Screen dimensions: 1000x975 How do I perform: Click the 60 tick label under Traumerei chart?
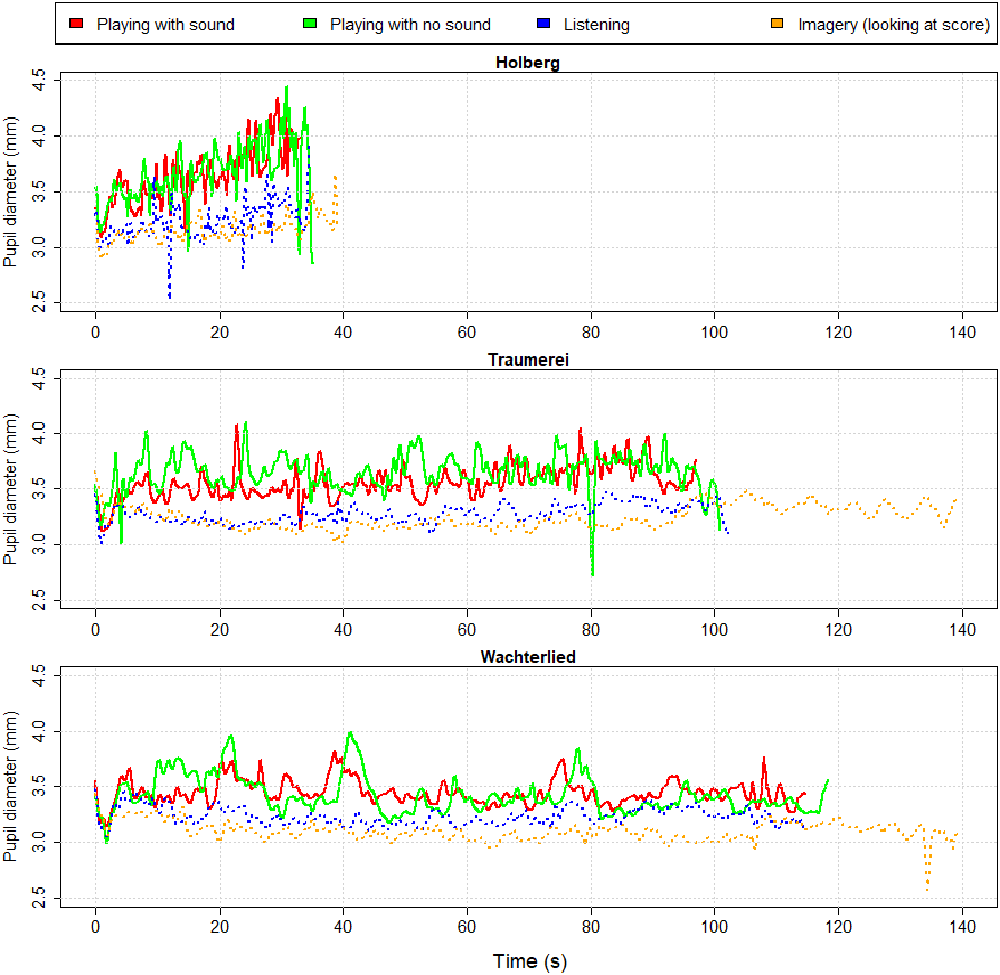pyautogui.click(x=467, y=630)
